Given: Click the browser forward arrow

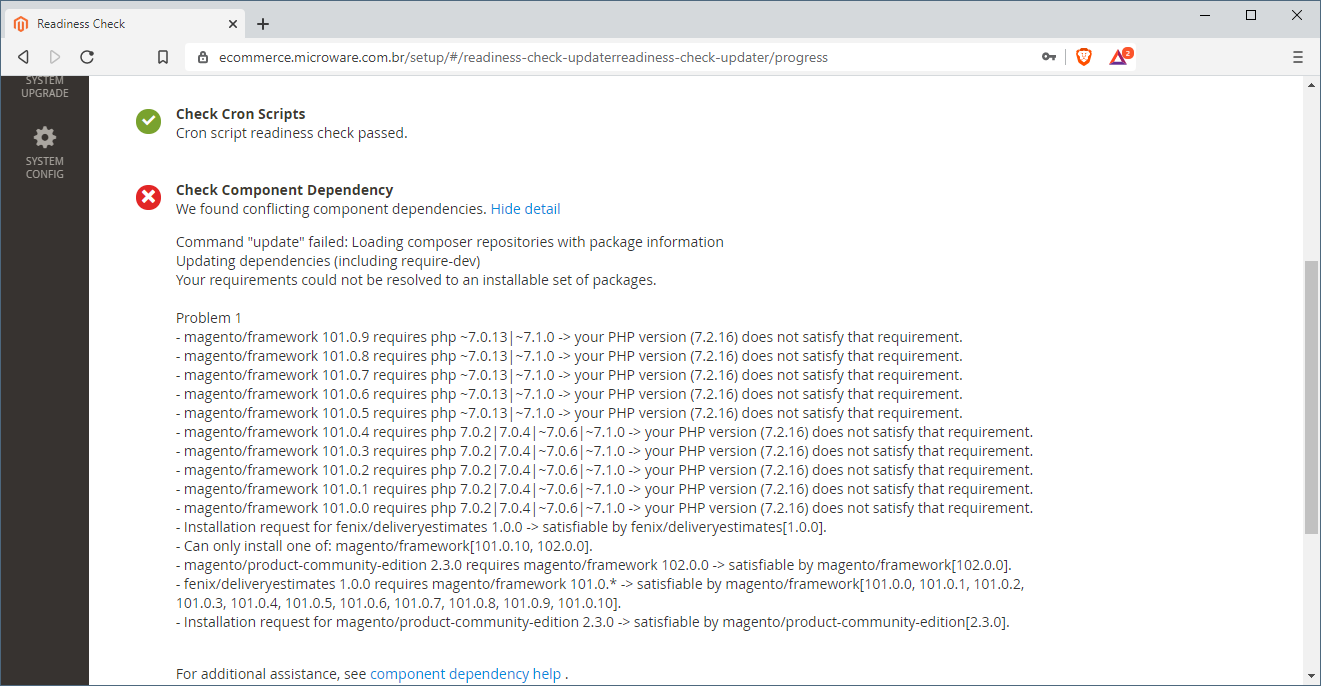Looking at the screenshot, I should [x=55, y=57].
